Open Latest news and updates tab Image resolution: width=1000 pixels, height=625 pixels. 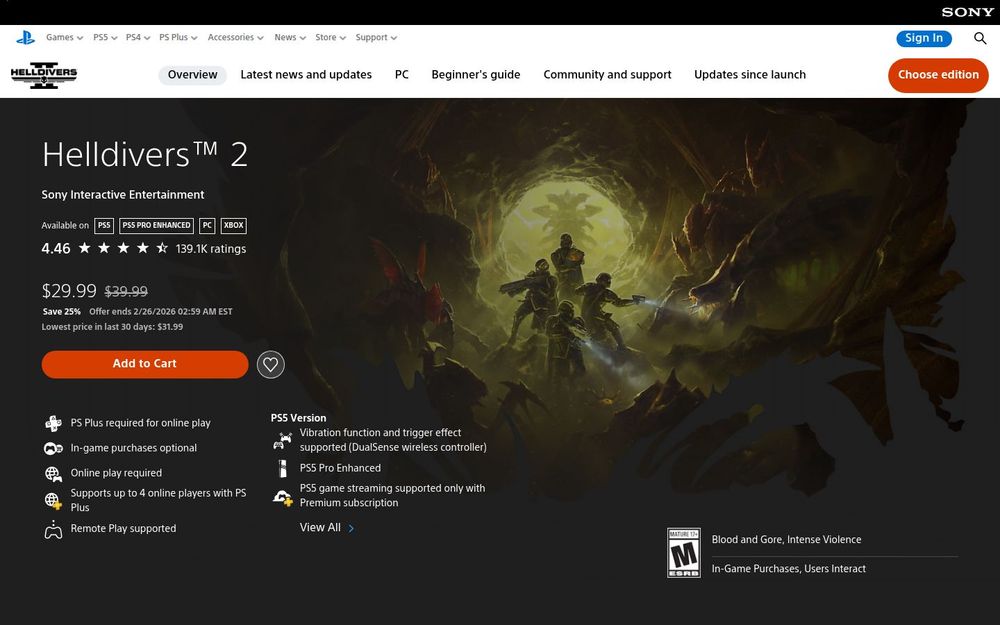(x=306, y=75)
